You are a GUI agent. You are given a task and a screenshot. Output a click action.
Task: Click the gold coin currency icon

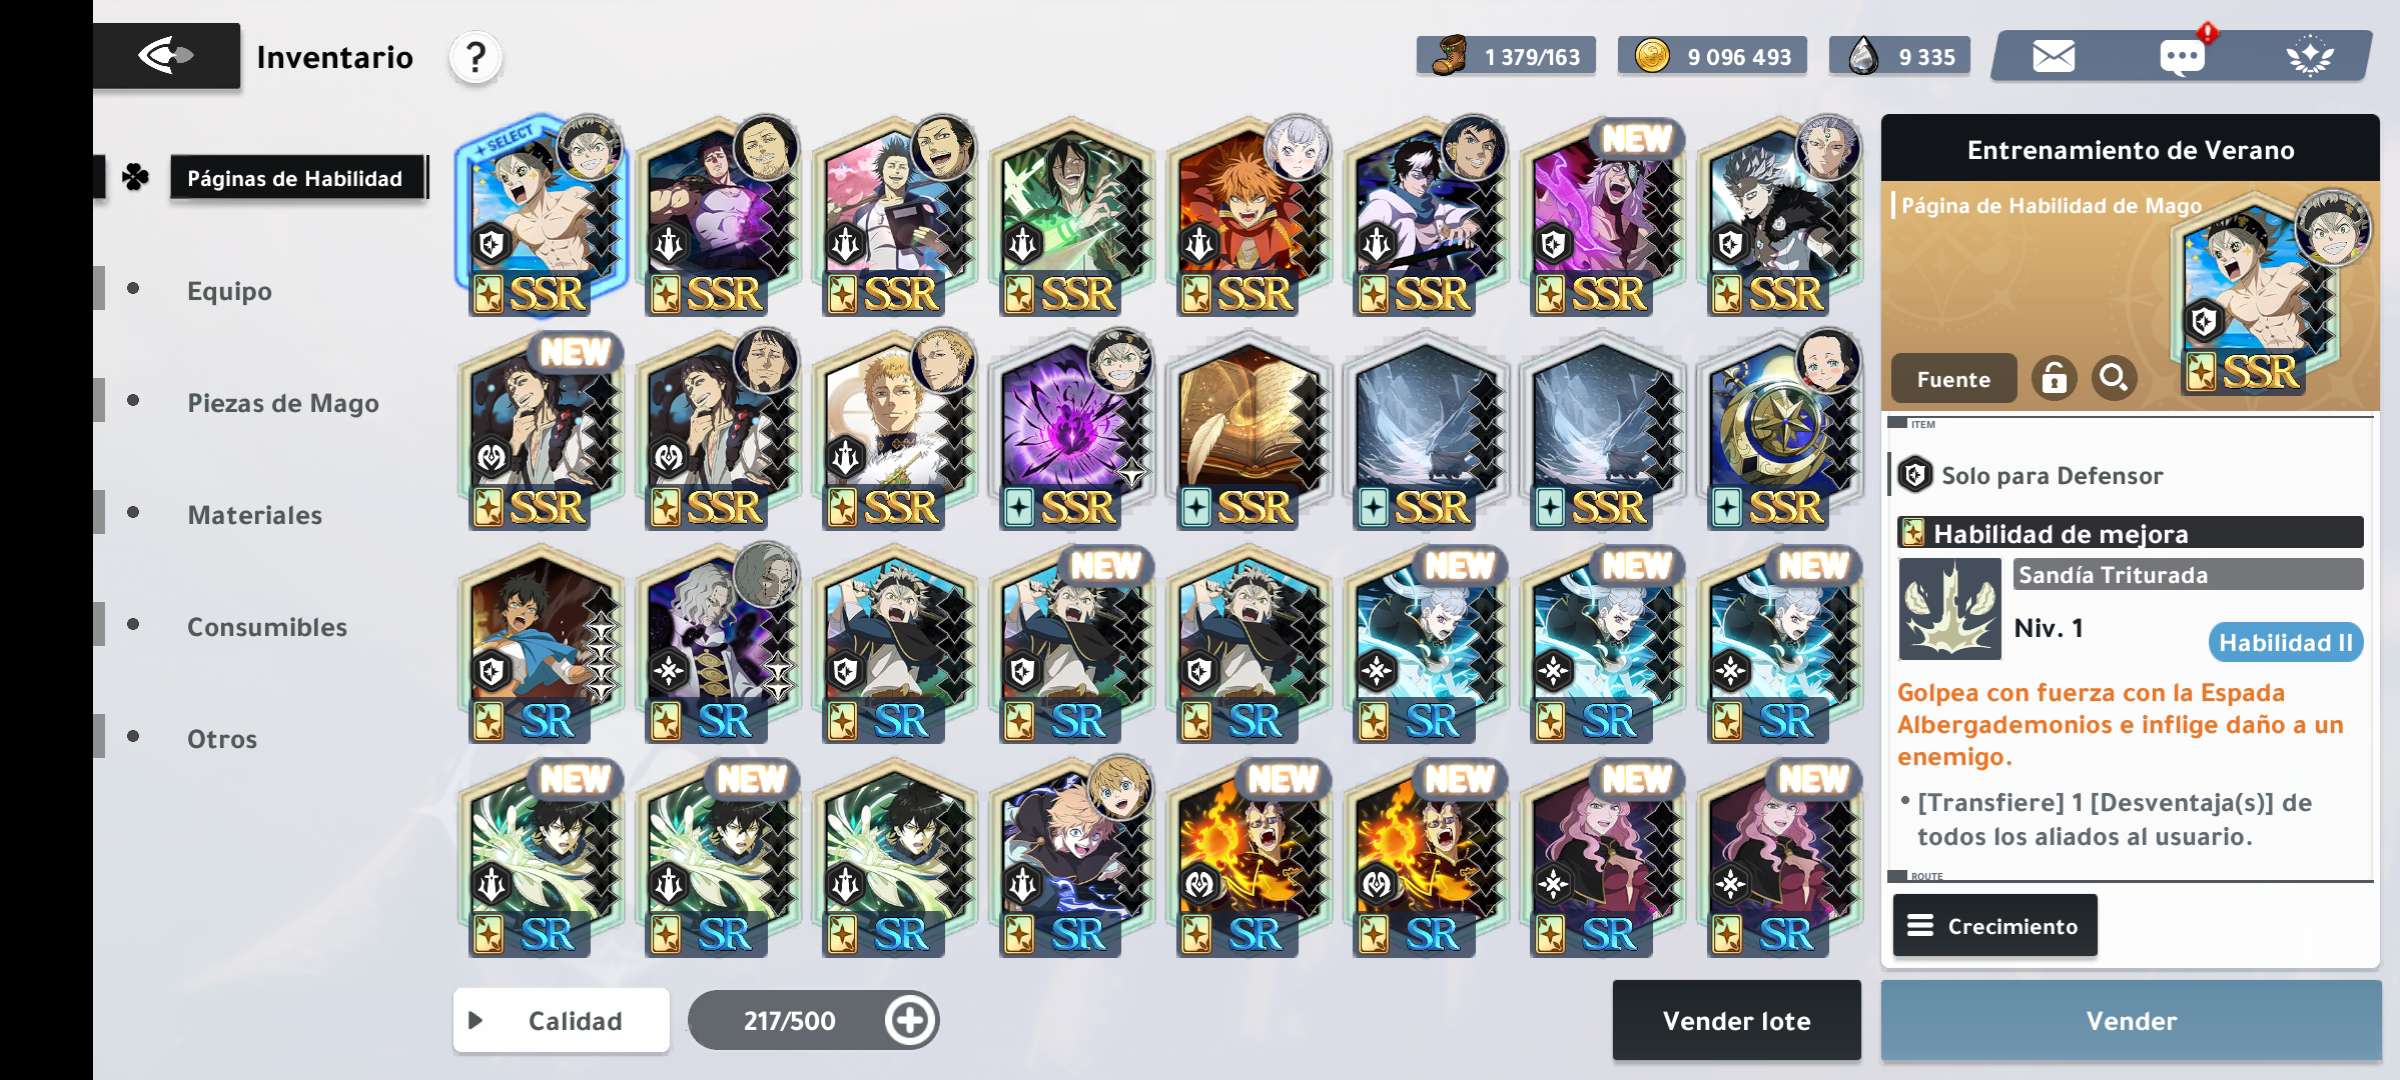click(1652, 55)
